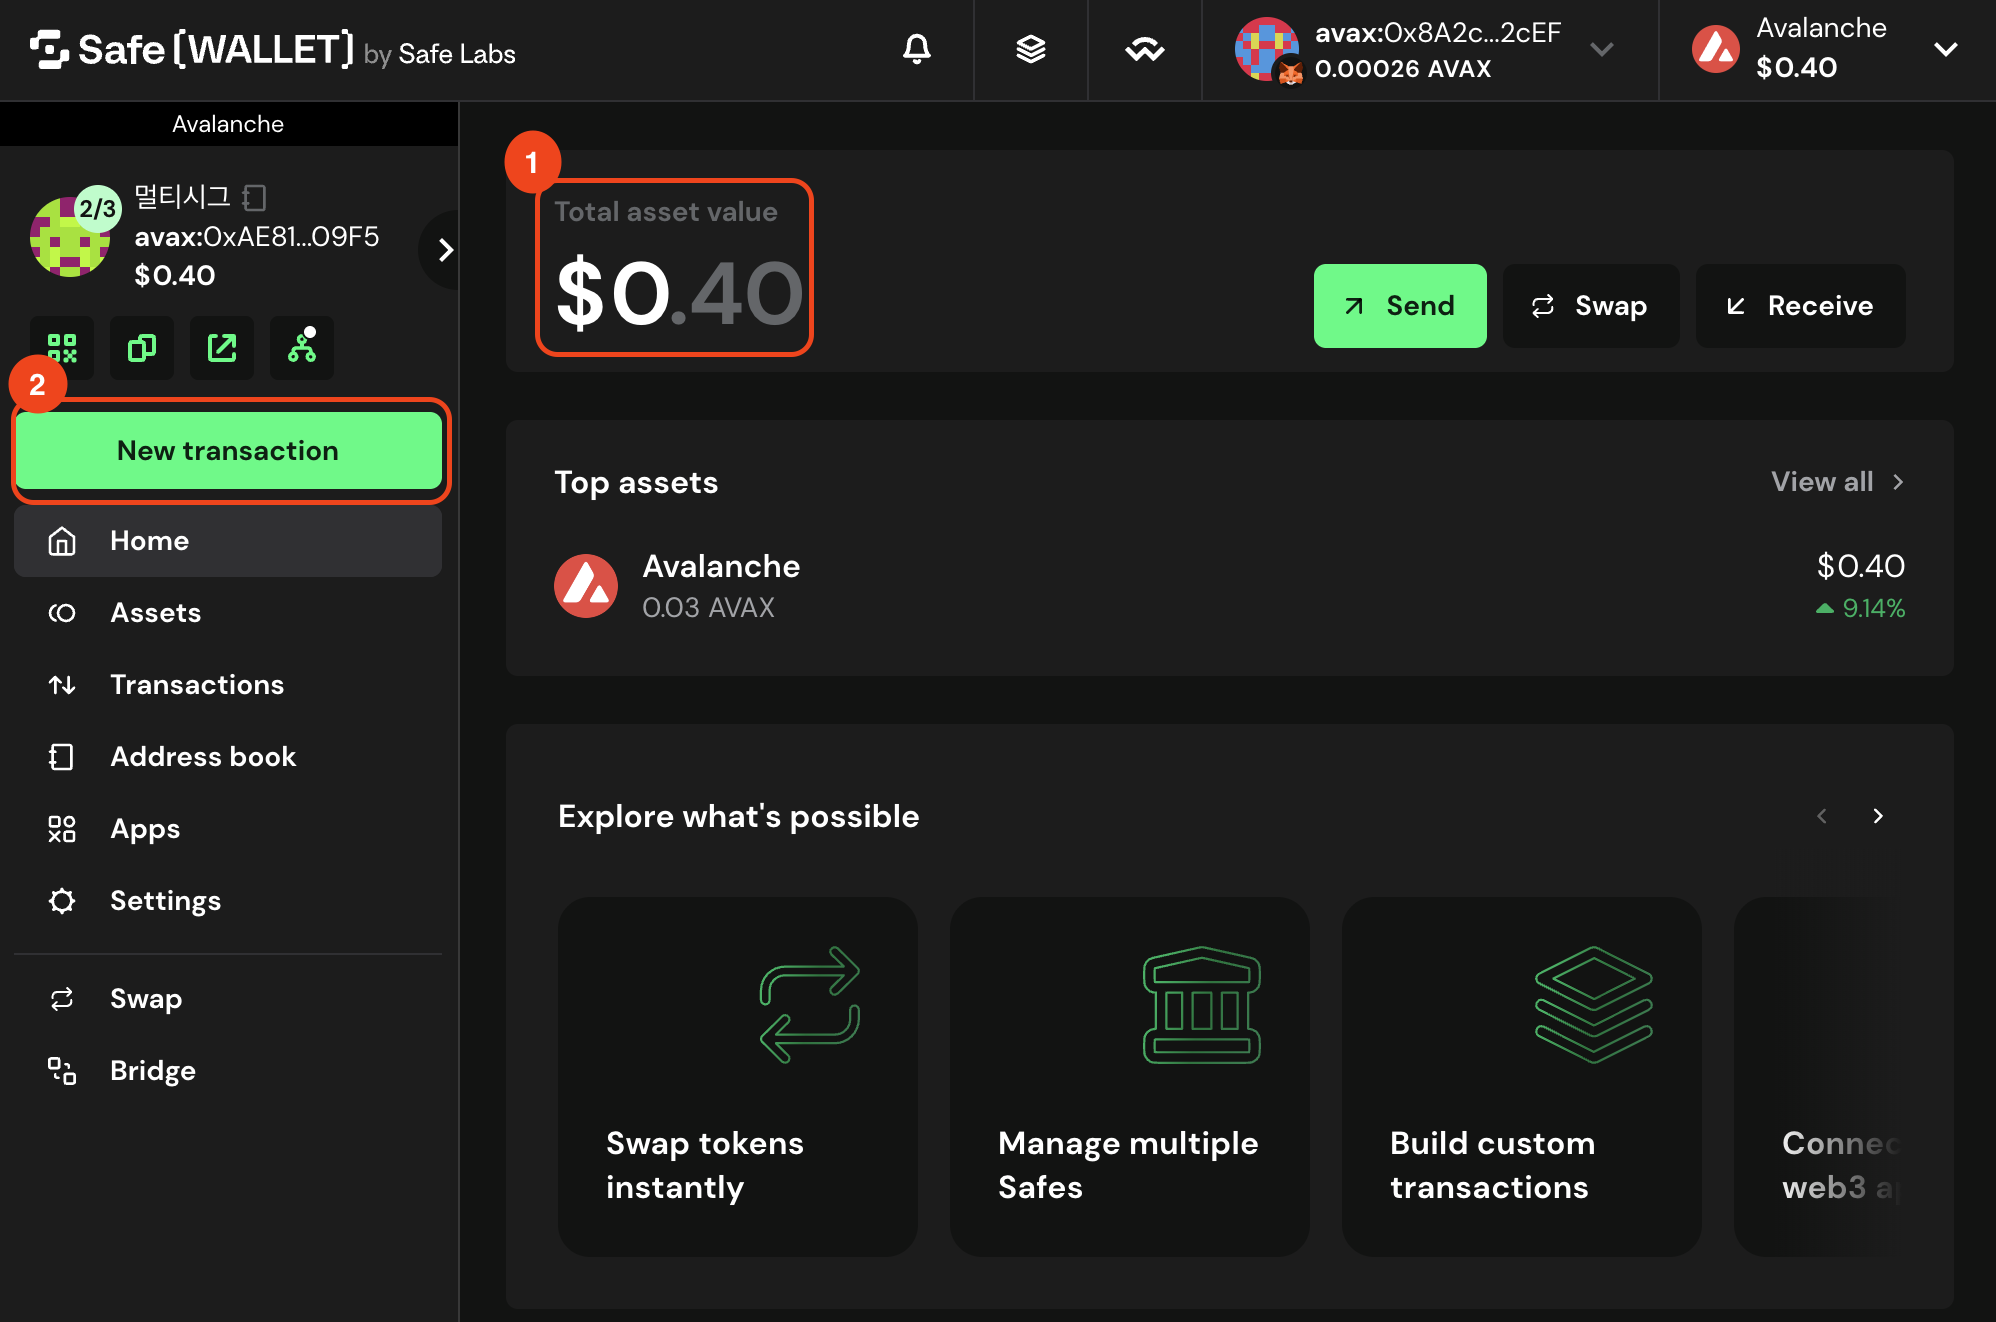This screenshot has width=1996, height=1322.
Task: Show the Safe QR code
Action: (62, 348)
